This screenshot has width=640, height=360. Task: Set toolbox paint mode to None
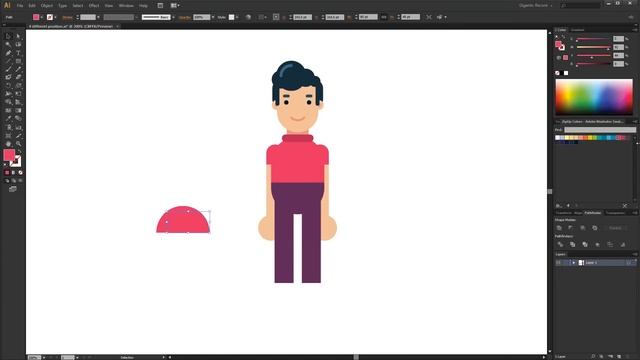coord(20,173)
